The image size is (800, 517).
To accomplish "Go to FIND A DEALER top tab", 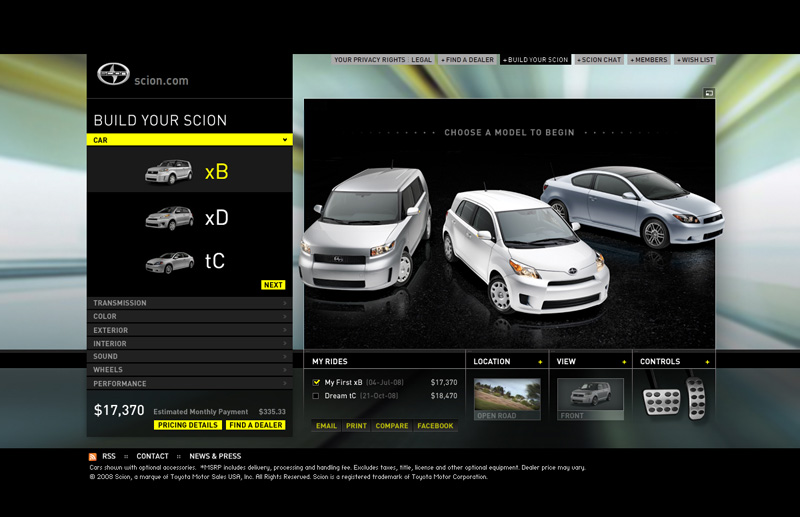I will pos(467,60).
